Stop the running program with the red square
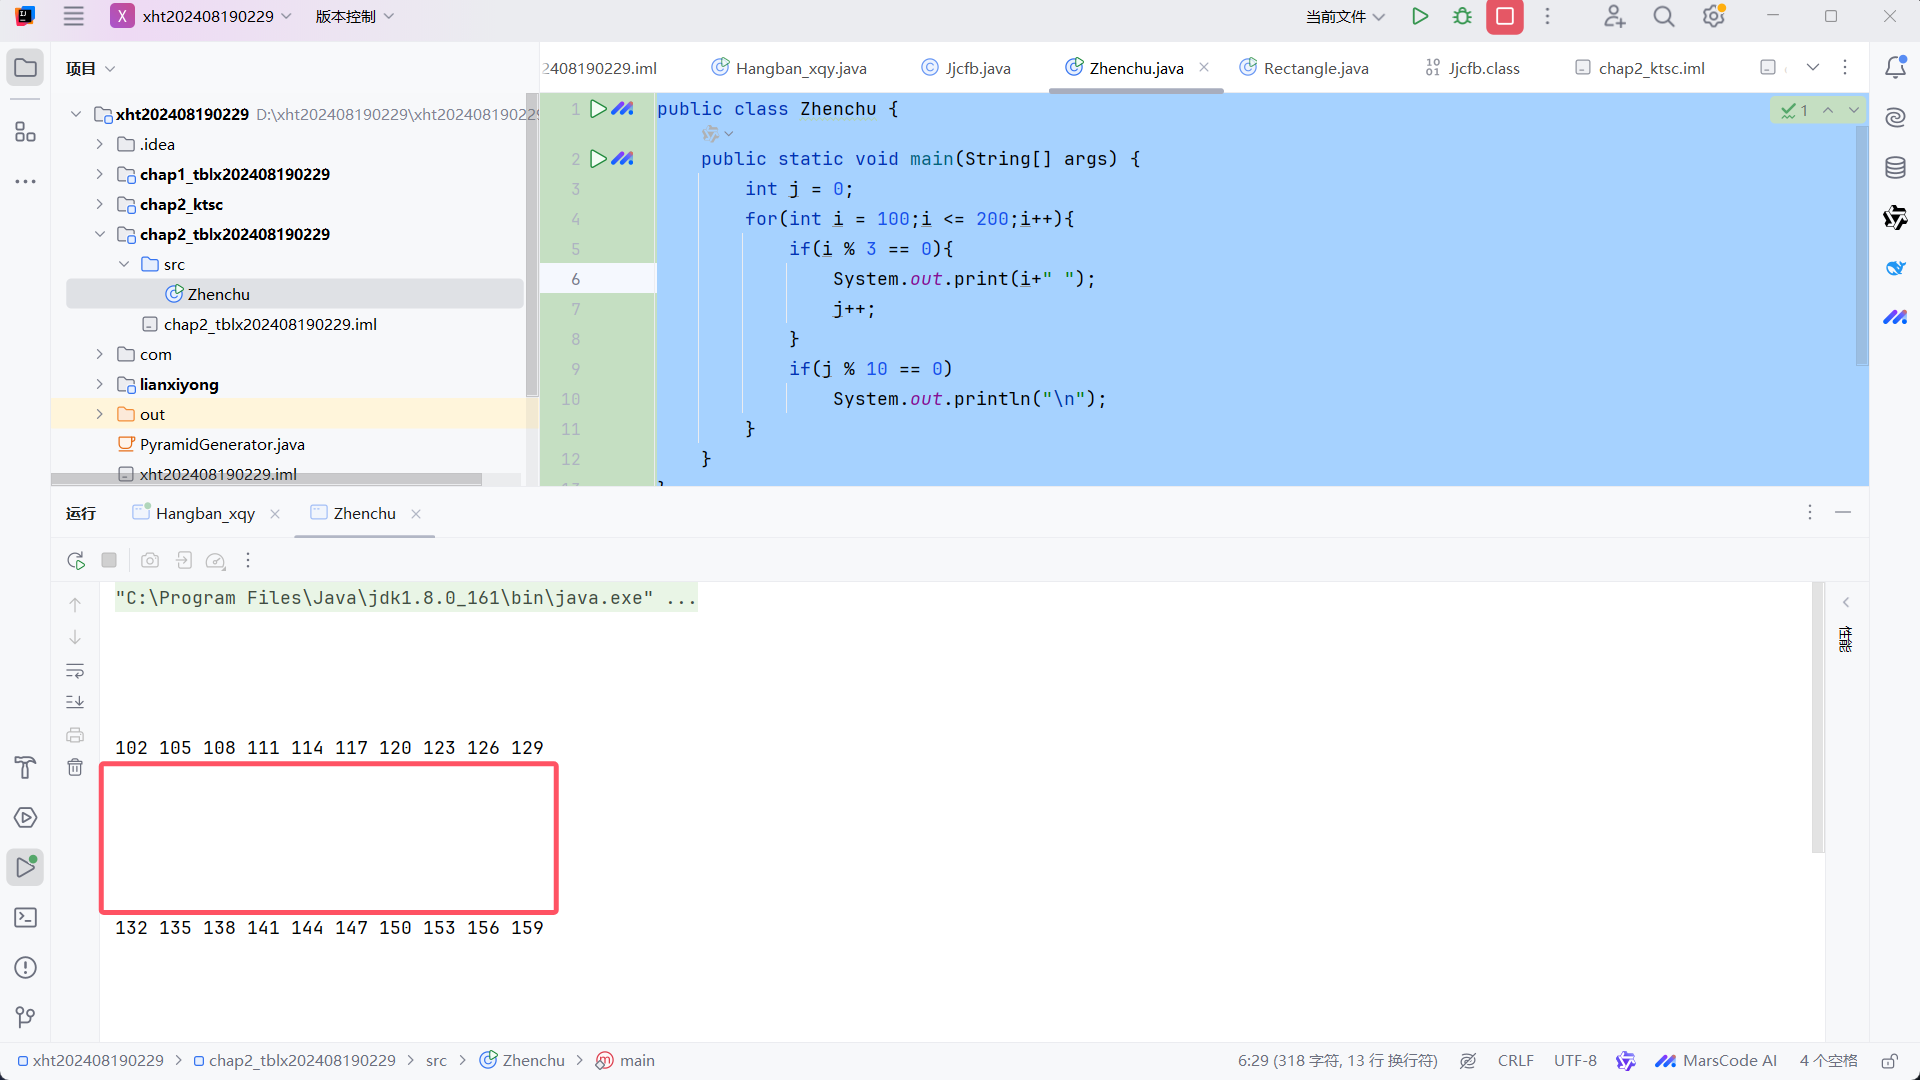1920x1080 pixels. tap(1505, 16)
